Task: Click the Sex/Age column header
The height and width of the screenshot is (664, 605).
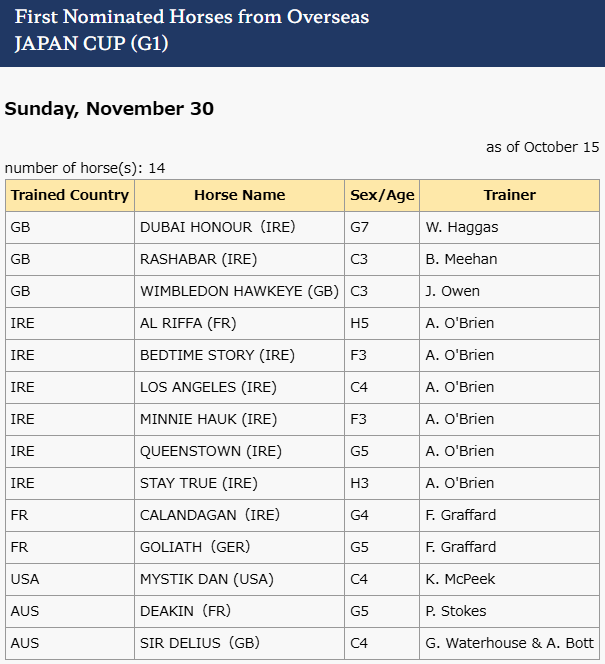Action: coord(382,195)
